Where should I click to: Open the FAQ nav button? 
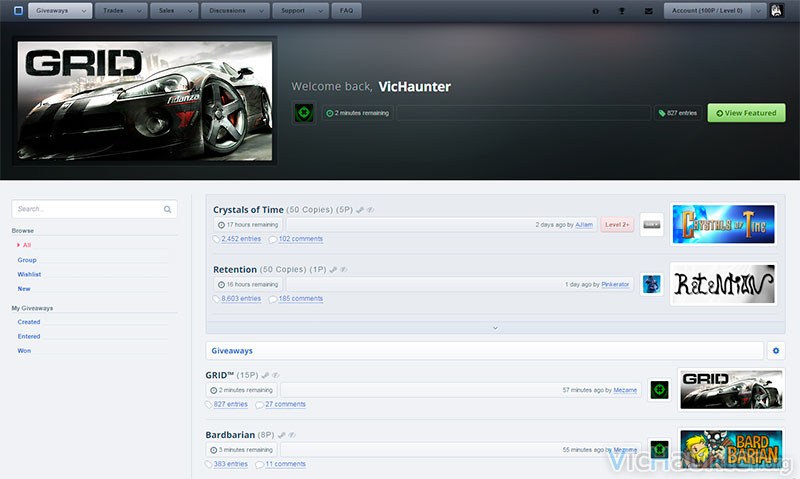346,11
